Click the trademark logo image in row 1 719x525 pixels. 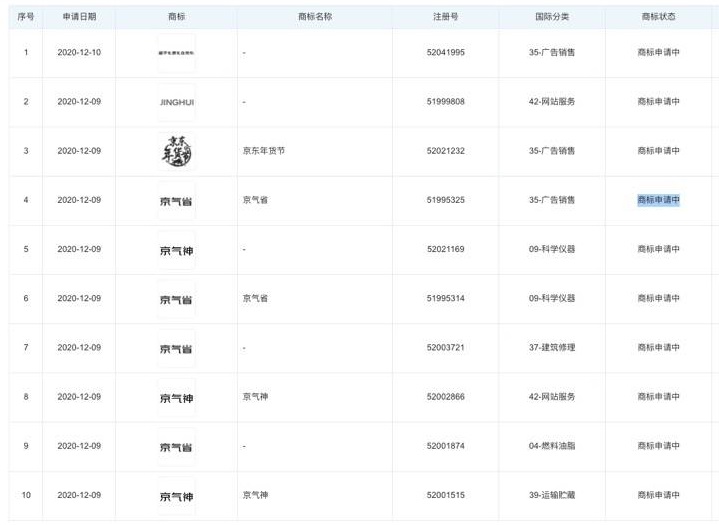pos(176,52)
